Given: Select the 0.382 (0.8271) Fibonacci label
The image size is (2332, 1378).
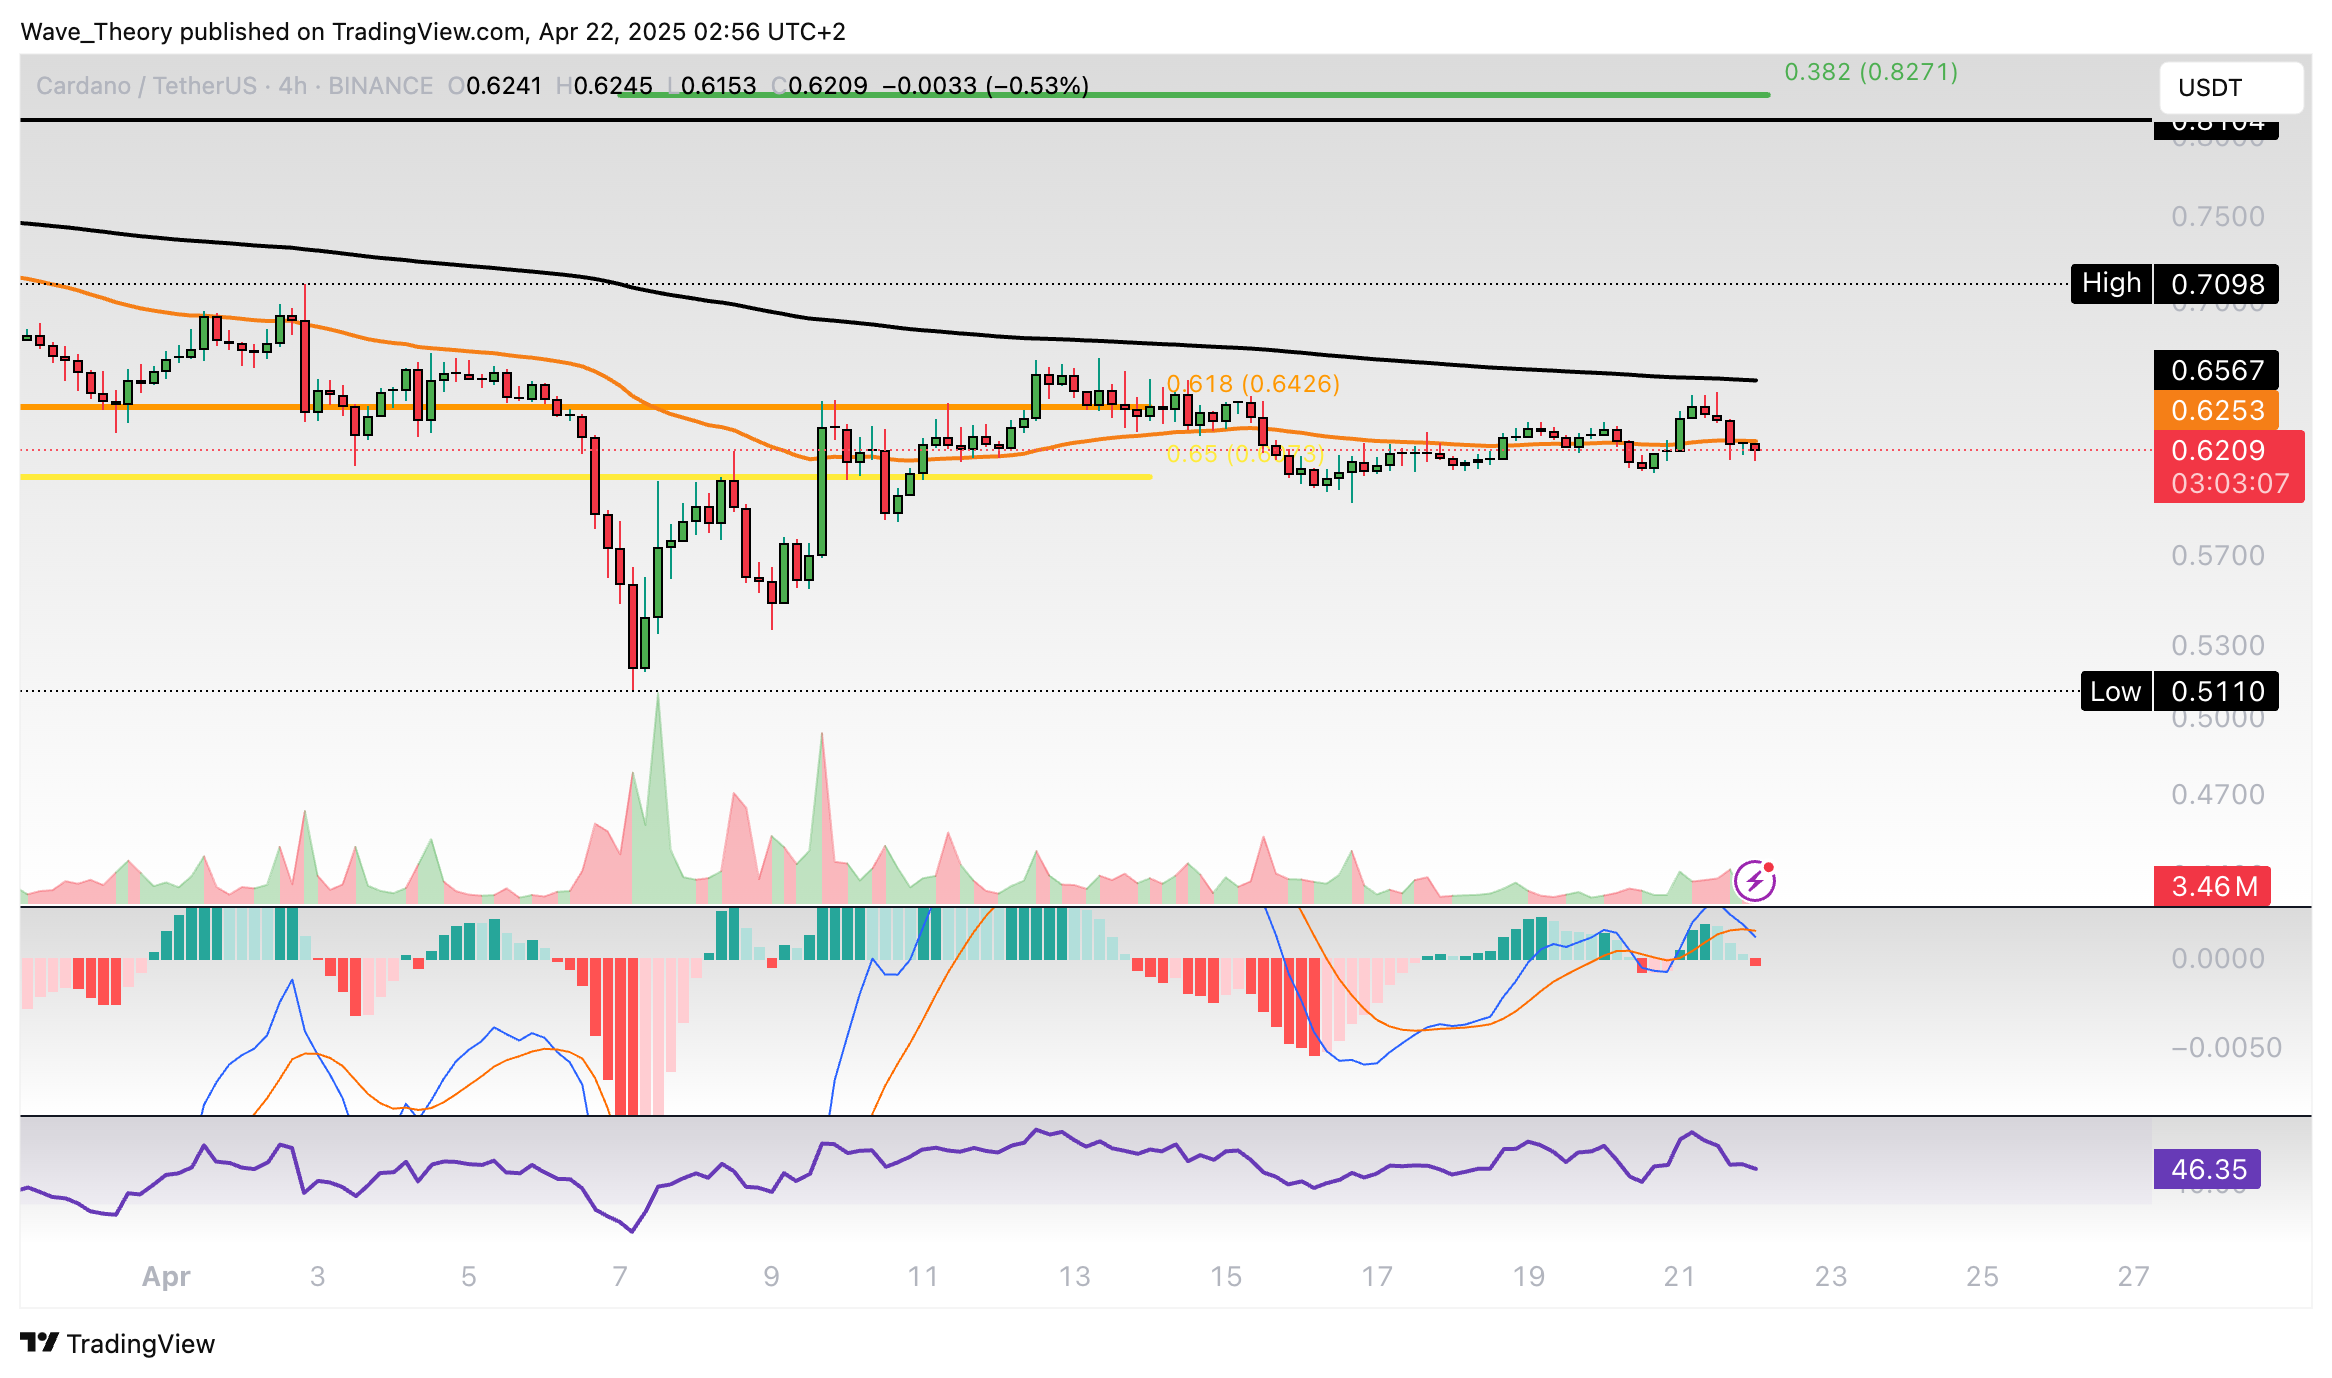Looking at the screenshot, I should 1870,72.
